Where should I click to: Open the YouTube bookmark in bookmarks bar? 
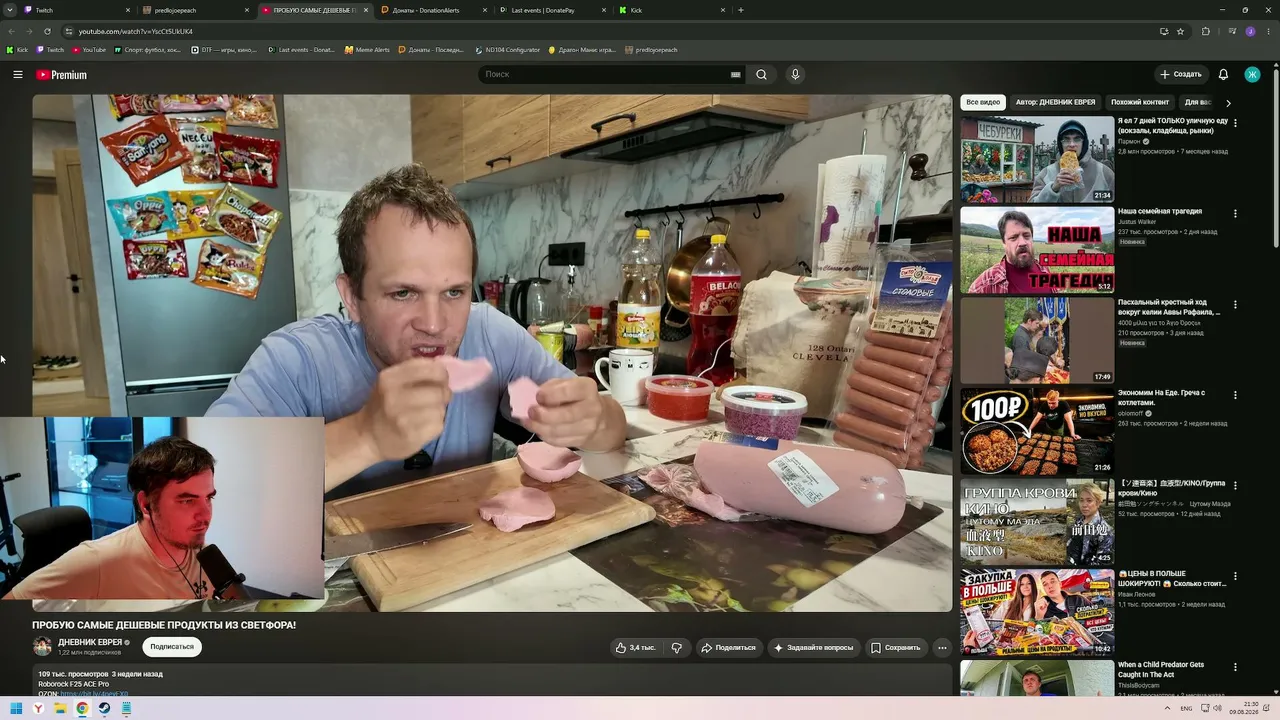89,49
